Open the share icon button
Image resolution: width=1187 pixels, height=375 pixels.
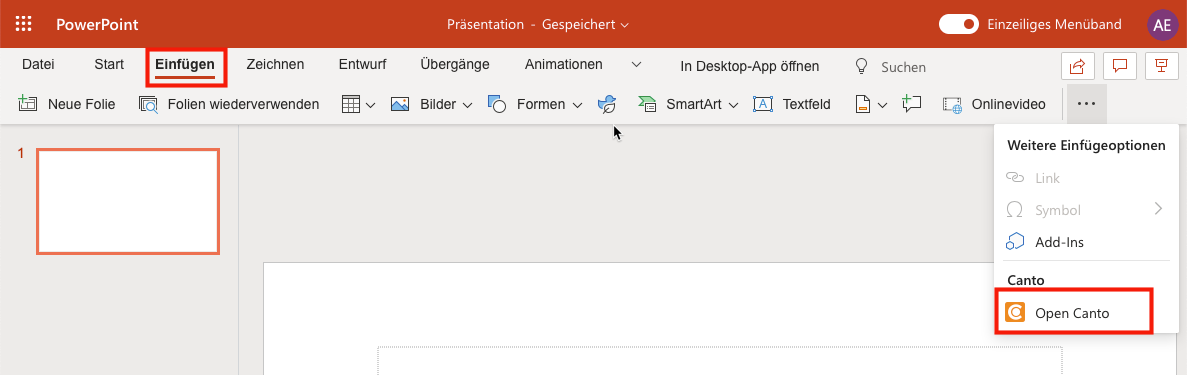(x=1077, y=66)
